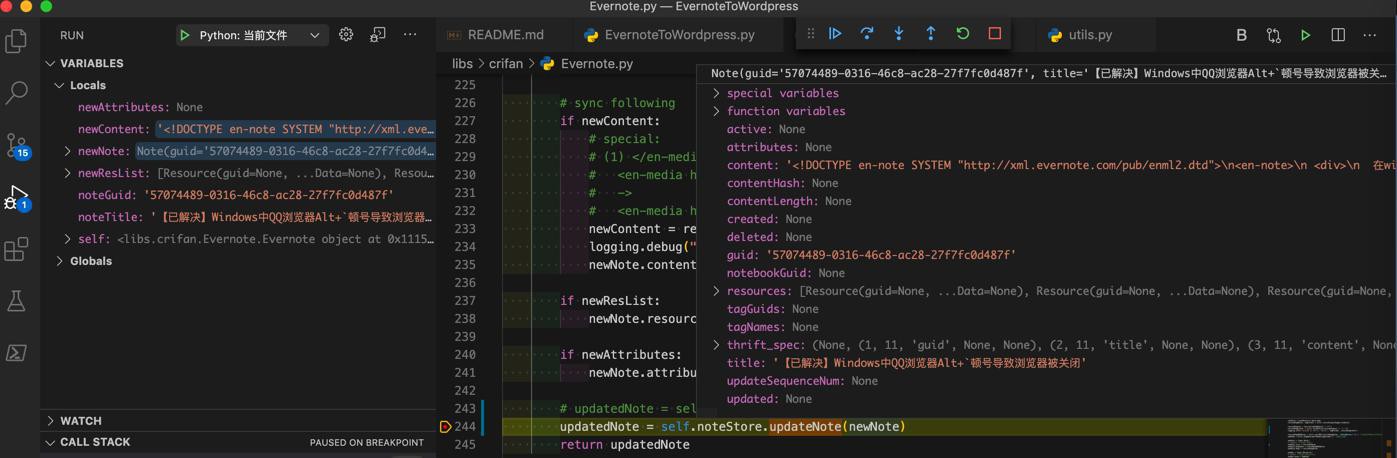This screenshot has width=1397, height=458.
Task: Open the Testing flask icon
Action: click(16, 301)
